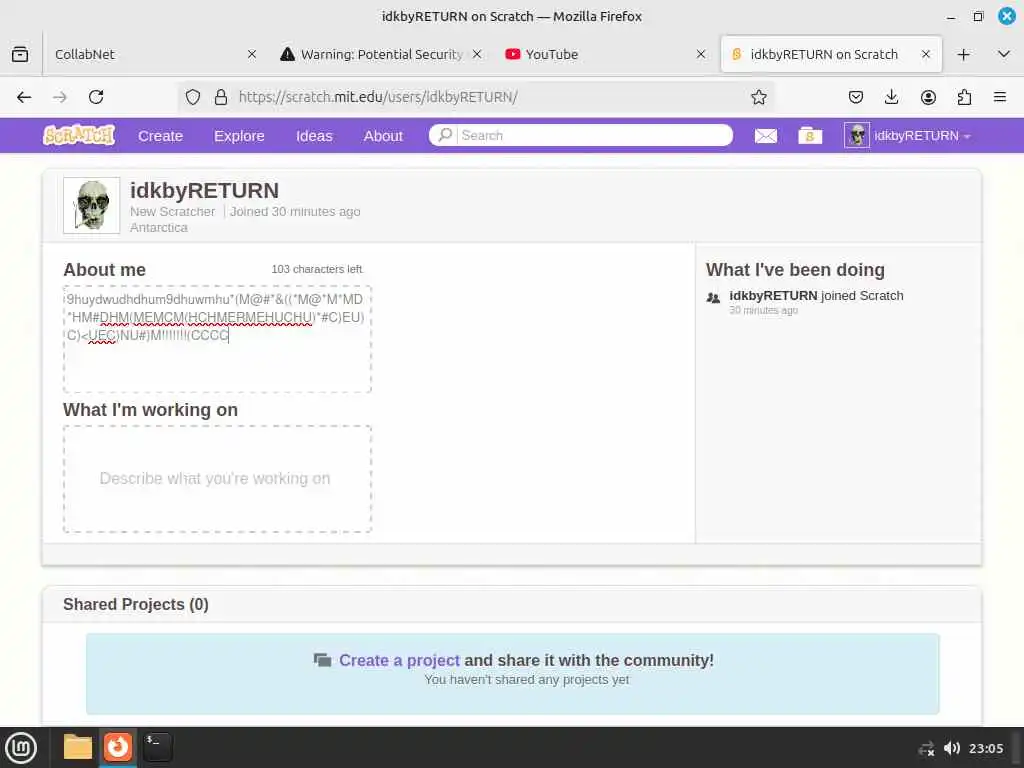Viewport: 1024px width, 768px height.
Task: Click the Scratch logo in navigation bar
Action: (79, 135)
